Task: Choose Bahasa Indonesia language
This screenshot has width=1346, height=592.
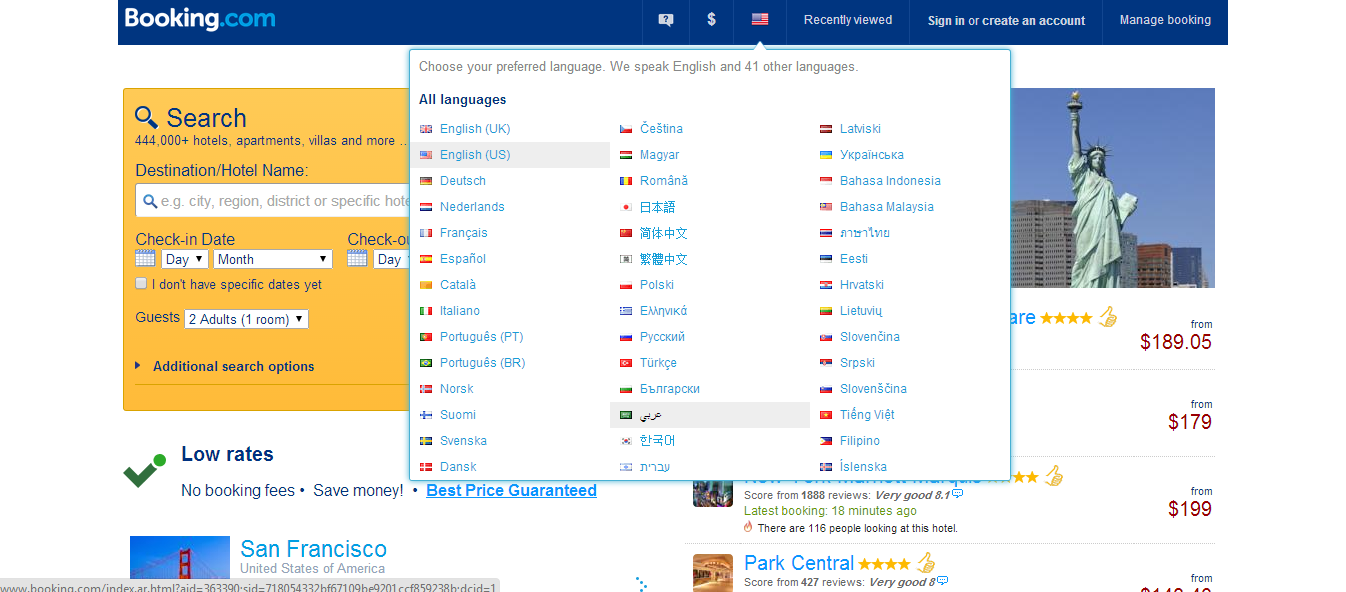Action: (890, 181)
